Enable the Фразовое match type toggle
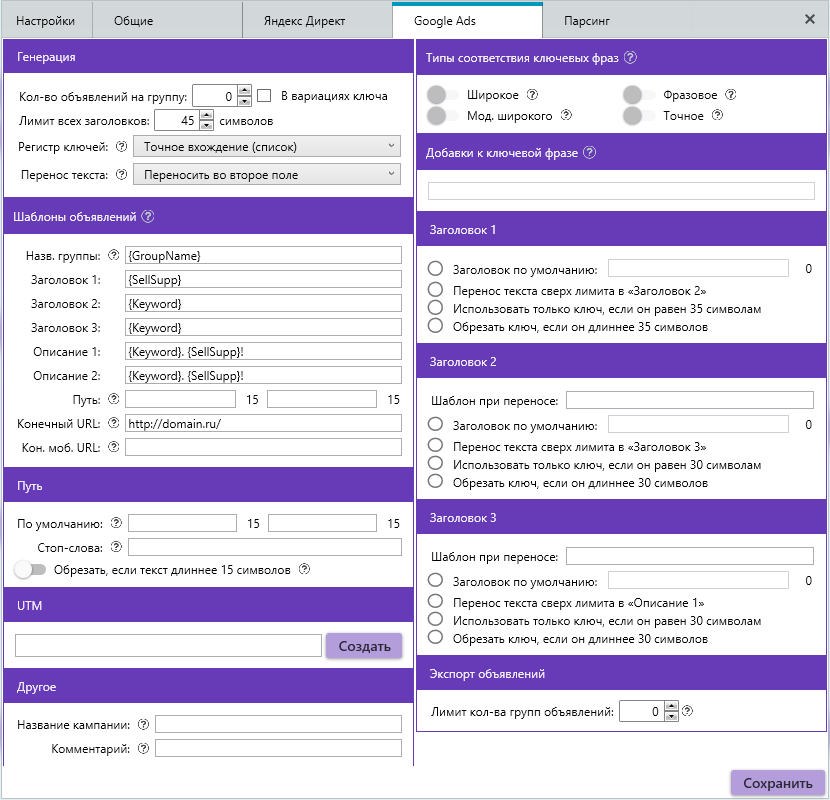 pyautogui.click(x=639, y=95)
